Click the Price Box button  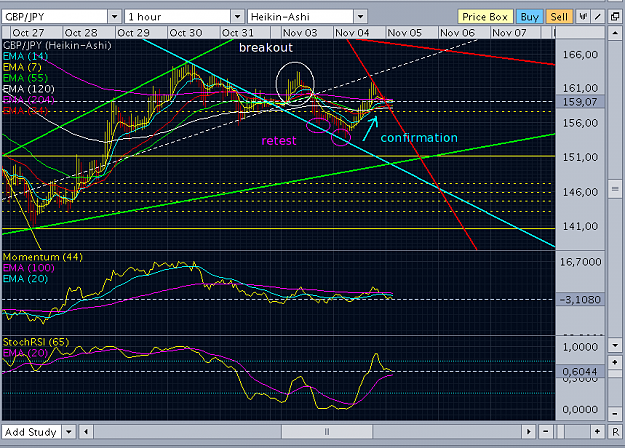[485, 17]
